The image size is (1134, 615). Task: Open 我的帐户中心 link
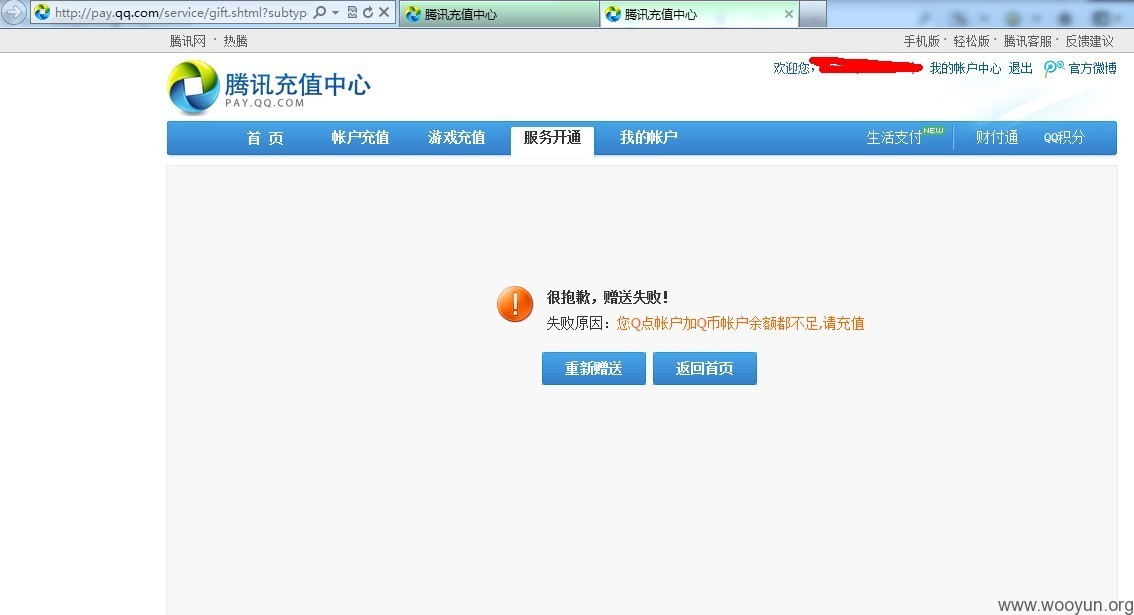click(x=965, y=68)
